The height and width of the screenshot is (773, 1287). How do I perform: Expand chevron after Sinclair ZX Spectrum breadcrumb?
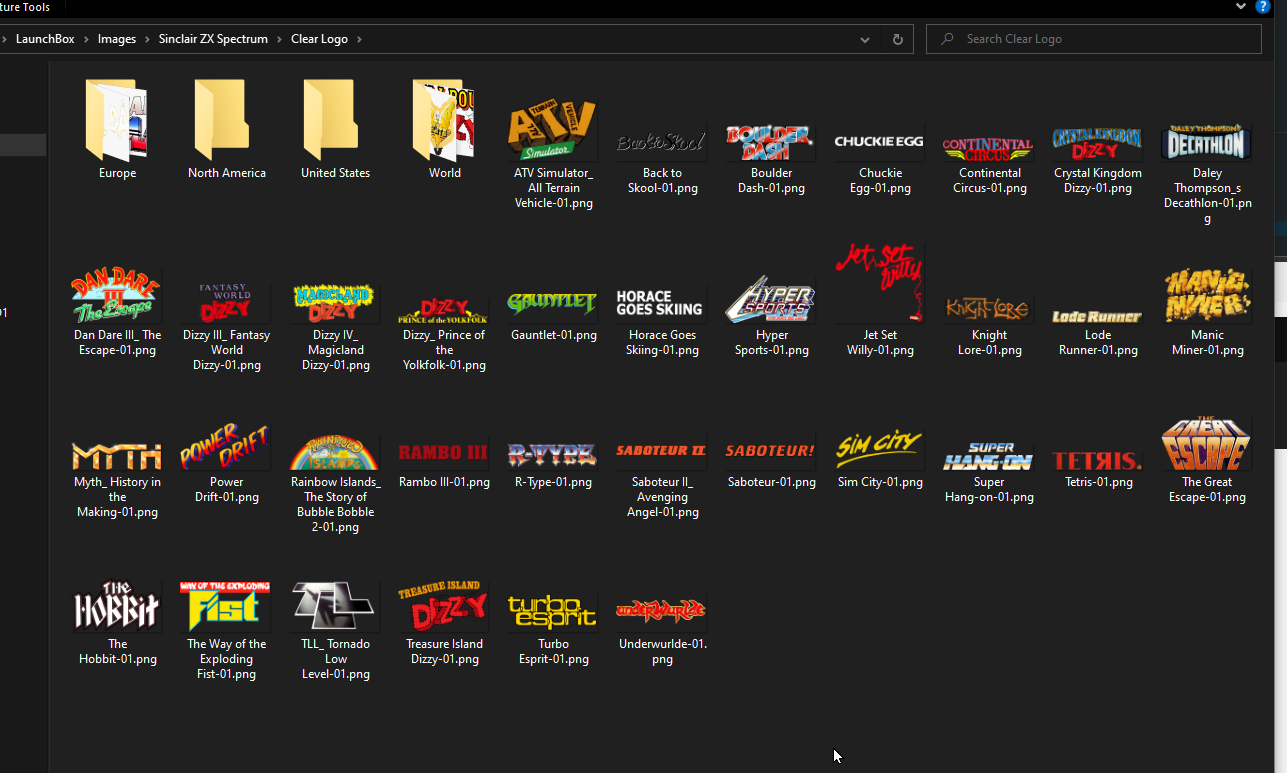click(279, 39)
